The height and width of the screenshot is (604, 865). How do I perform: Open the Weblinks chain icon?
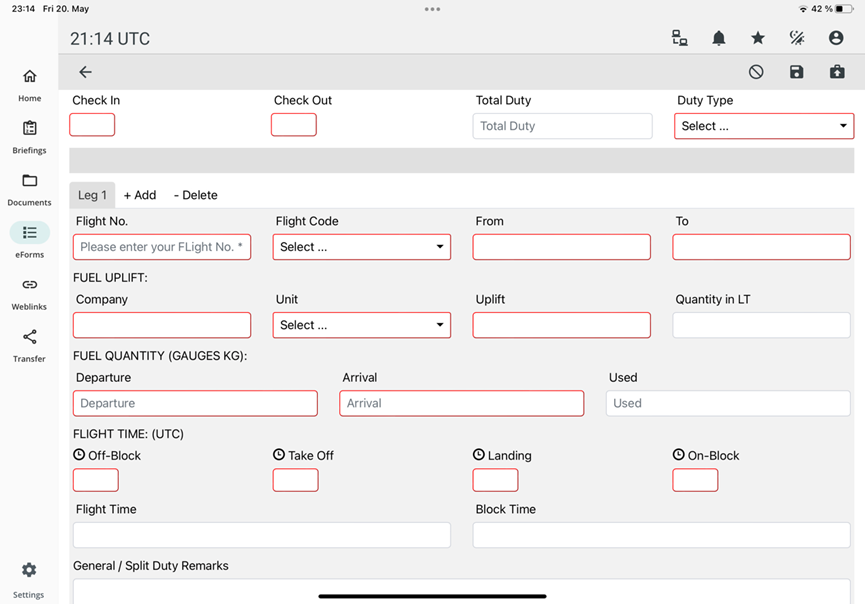(x=30, y=285)
